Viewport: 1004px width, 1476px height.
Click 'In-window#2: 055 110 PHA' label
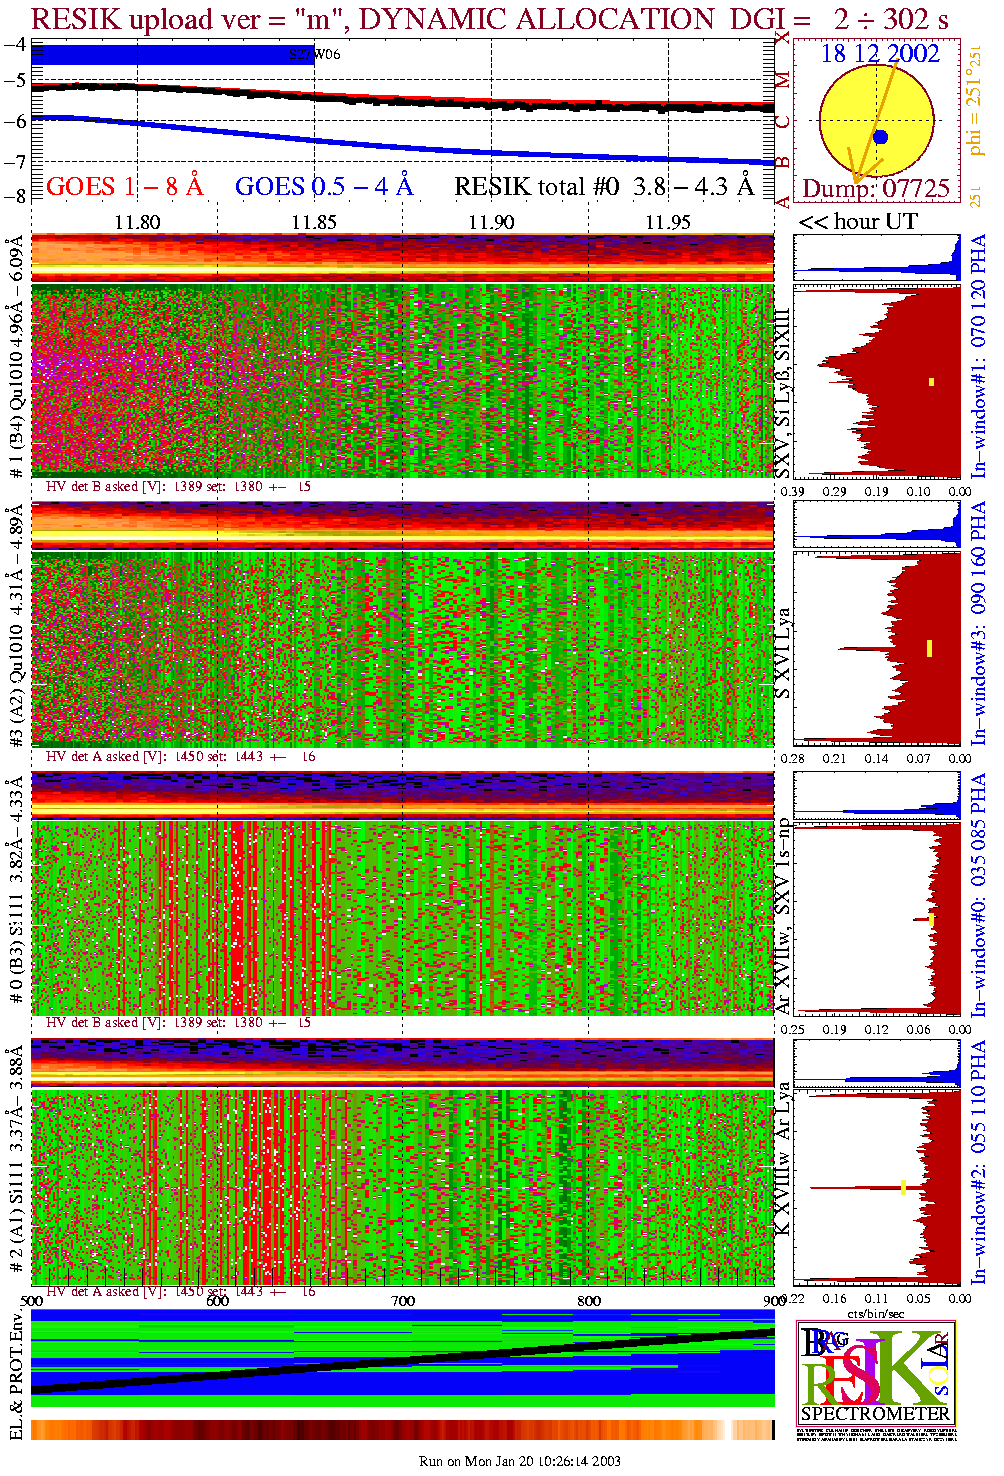click(x=977, y=1162)
